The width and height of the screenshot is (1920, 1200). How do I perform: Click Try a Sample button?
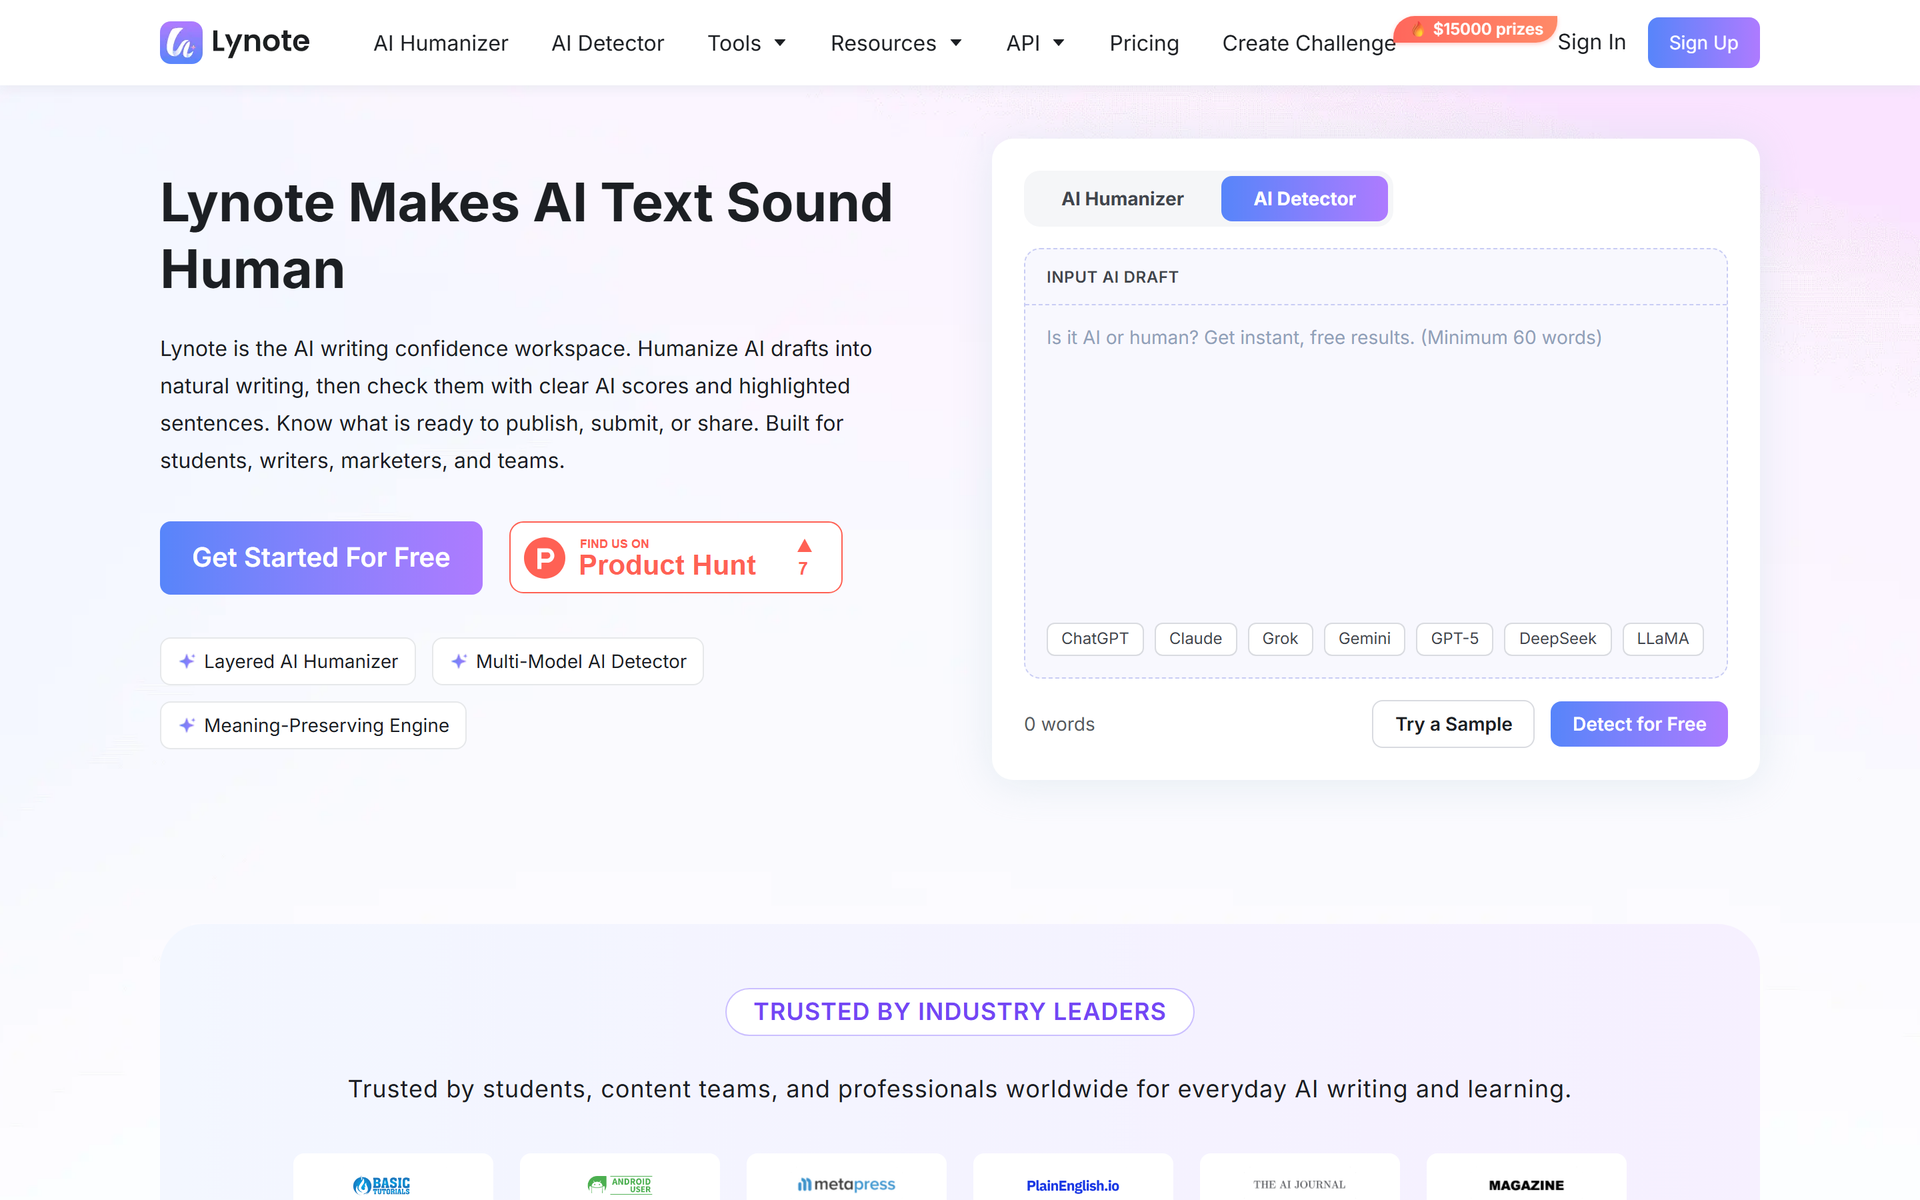coord(1453,724)
